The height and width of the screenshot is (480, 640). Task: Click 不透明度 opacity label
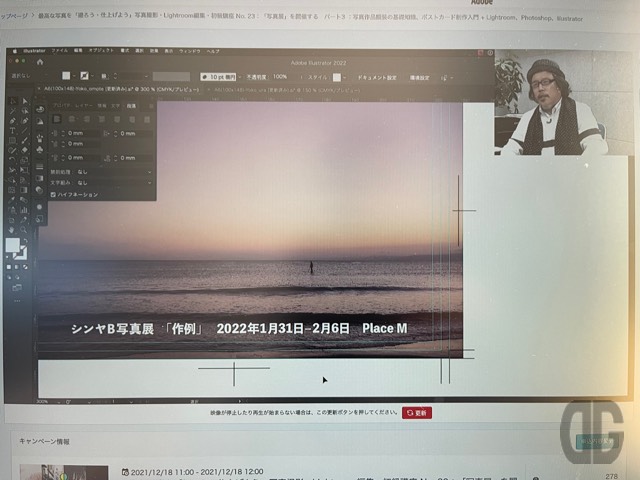tap(257, 77)
